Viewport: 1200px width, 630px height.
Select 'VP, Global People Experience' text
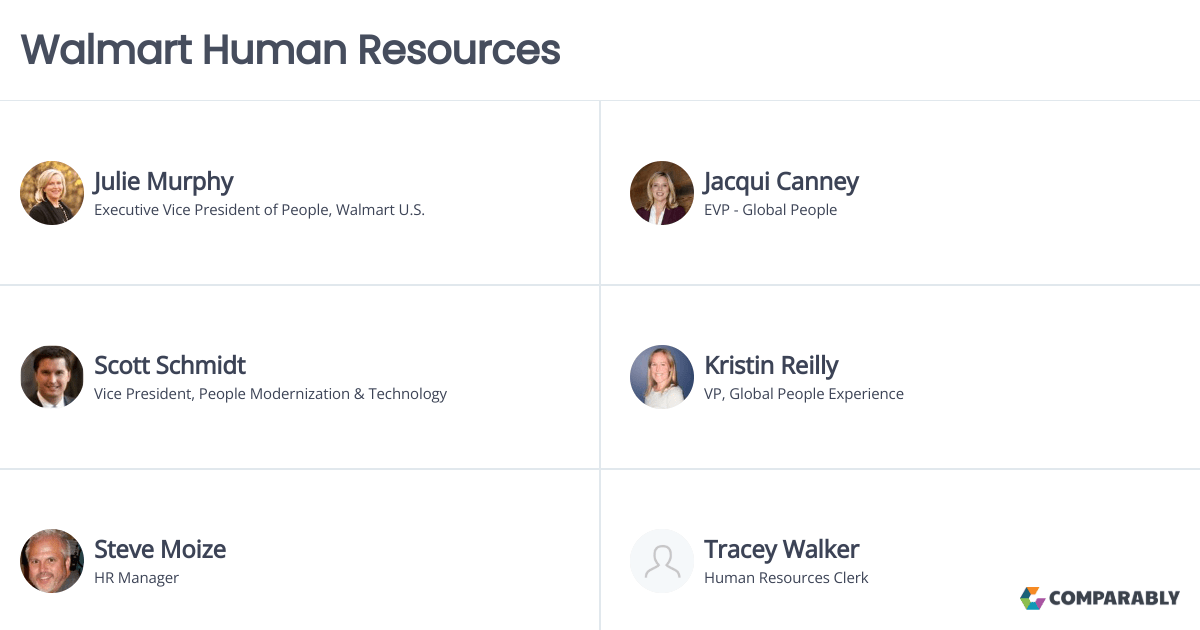tap(804, 394)
